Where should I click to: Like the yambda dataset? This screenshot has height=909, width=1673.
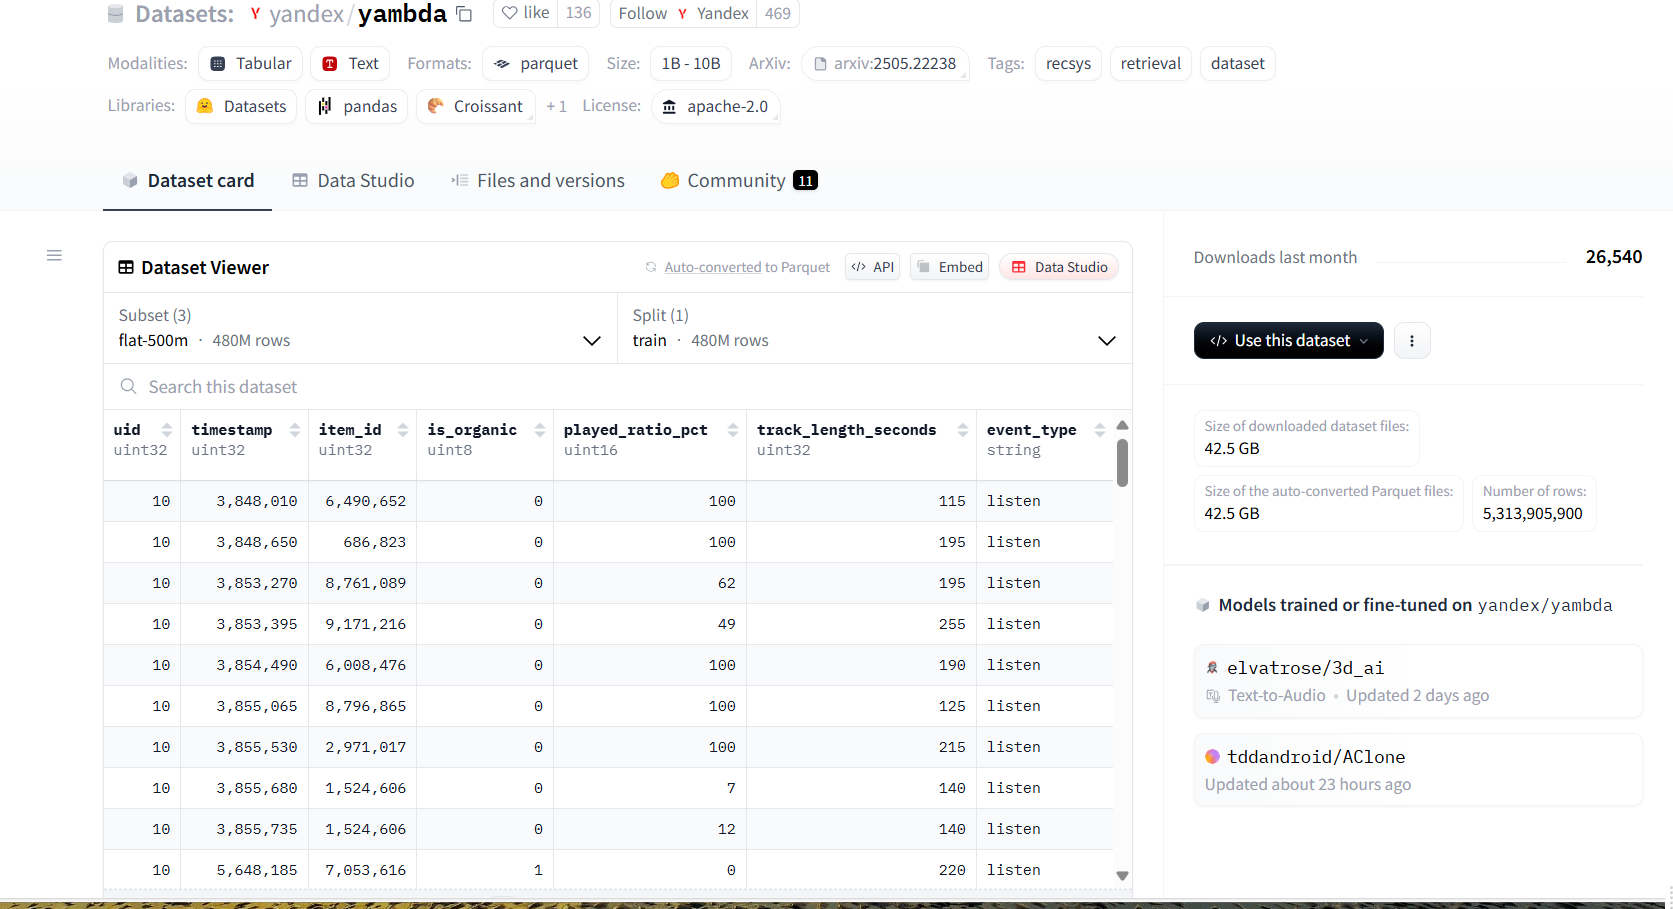[526, 13]
